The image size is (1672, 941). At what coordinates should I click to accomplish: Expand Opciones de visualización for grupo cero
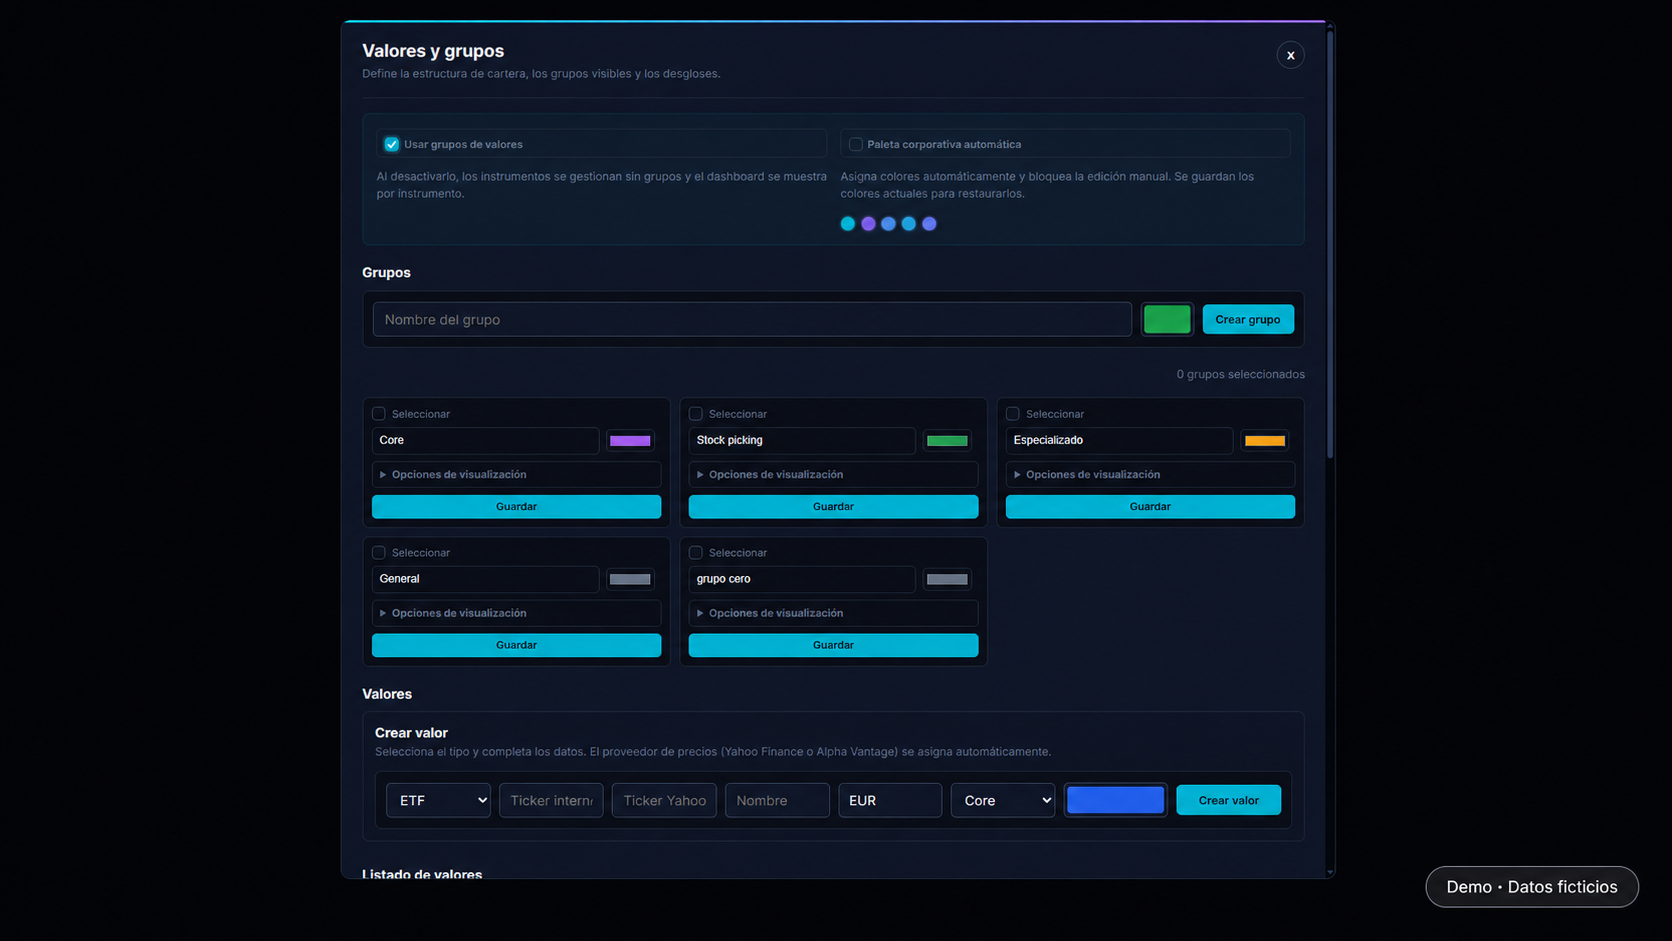833,613
